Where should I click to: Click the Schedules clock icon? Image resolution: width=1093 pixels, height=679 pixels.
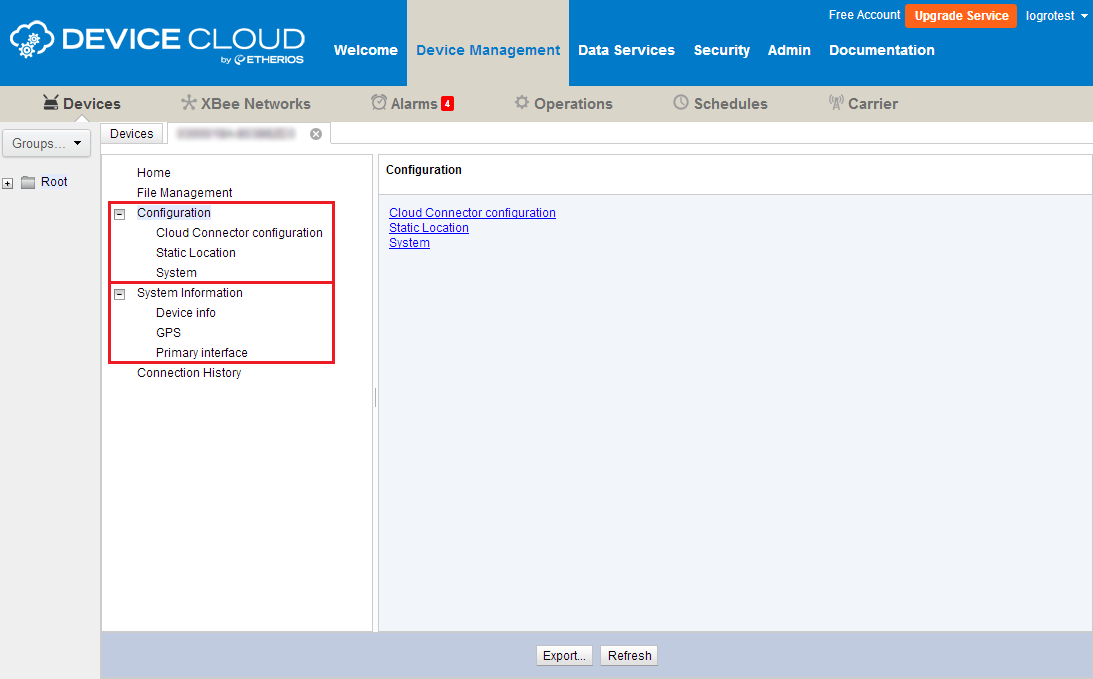point(681,102)
